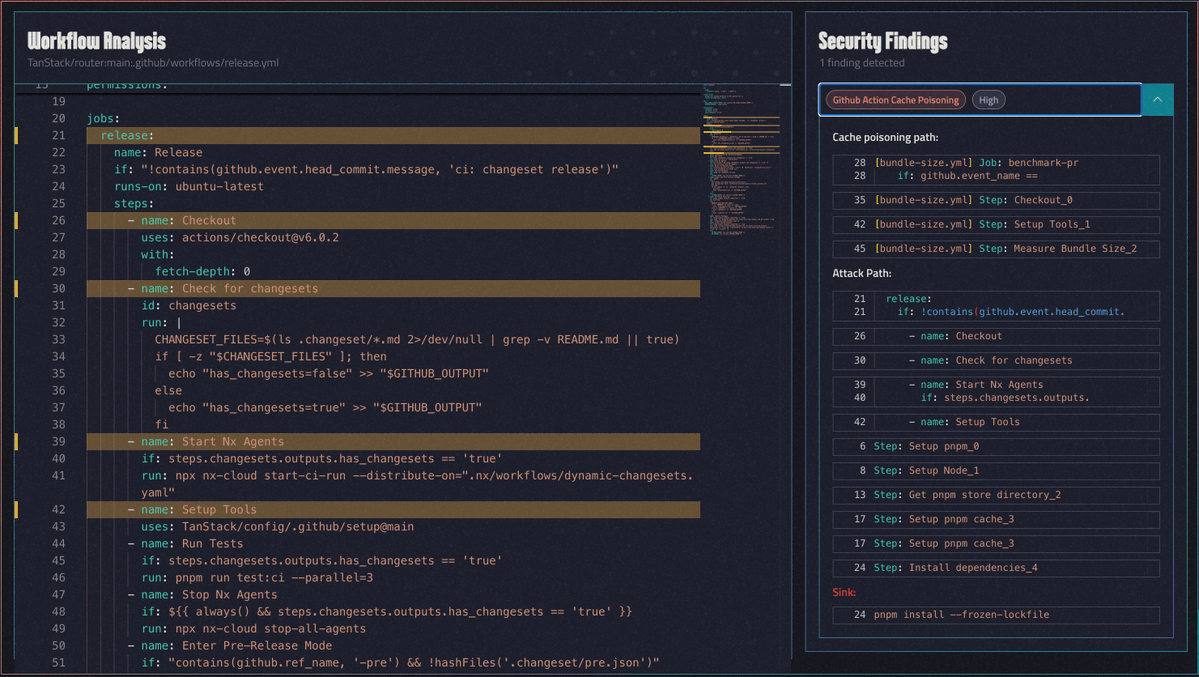Click code line 'id: changesets'

189,306
